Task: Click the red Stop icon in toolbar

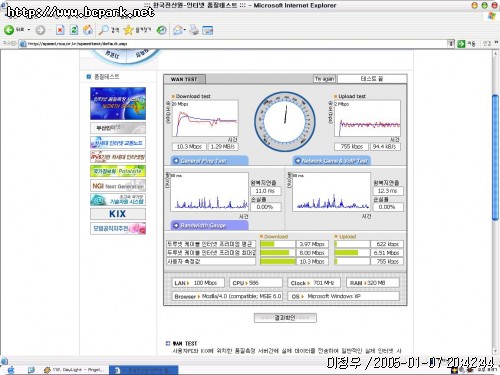Action: [x=60, y=30]
